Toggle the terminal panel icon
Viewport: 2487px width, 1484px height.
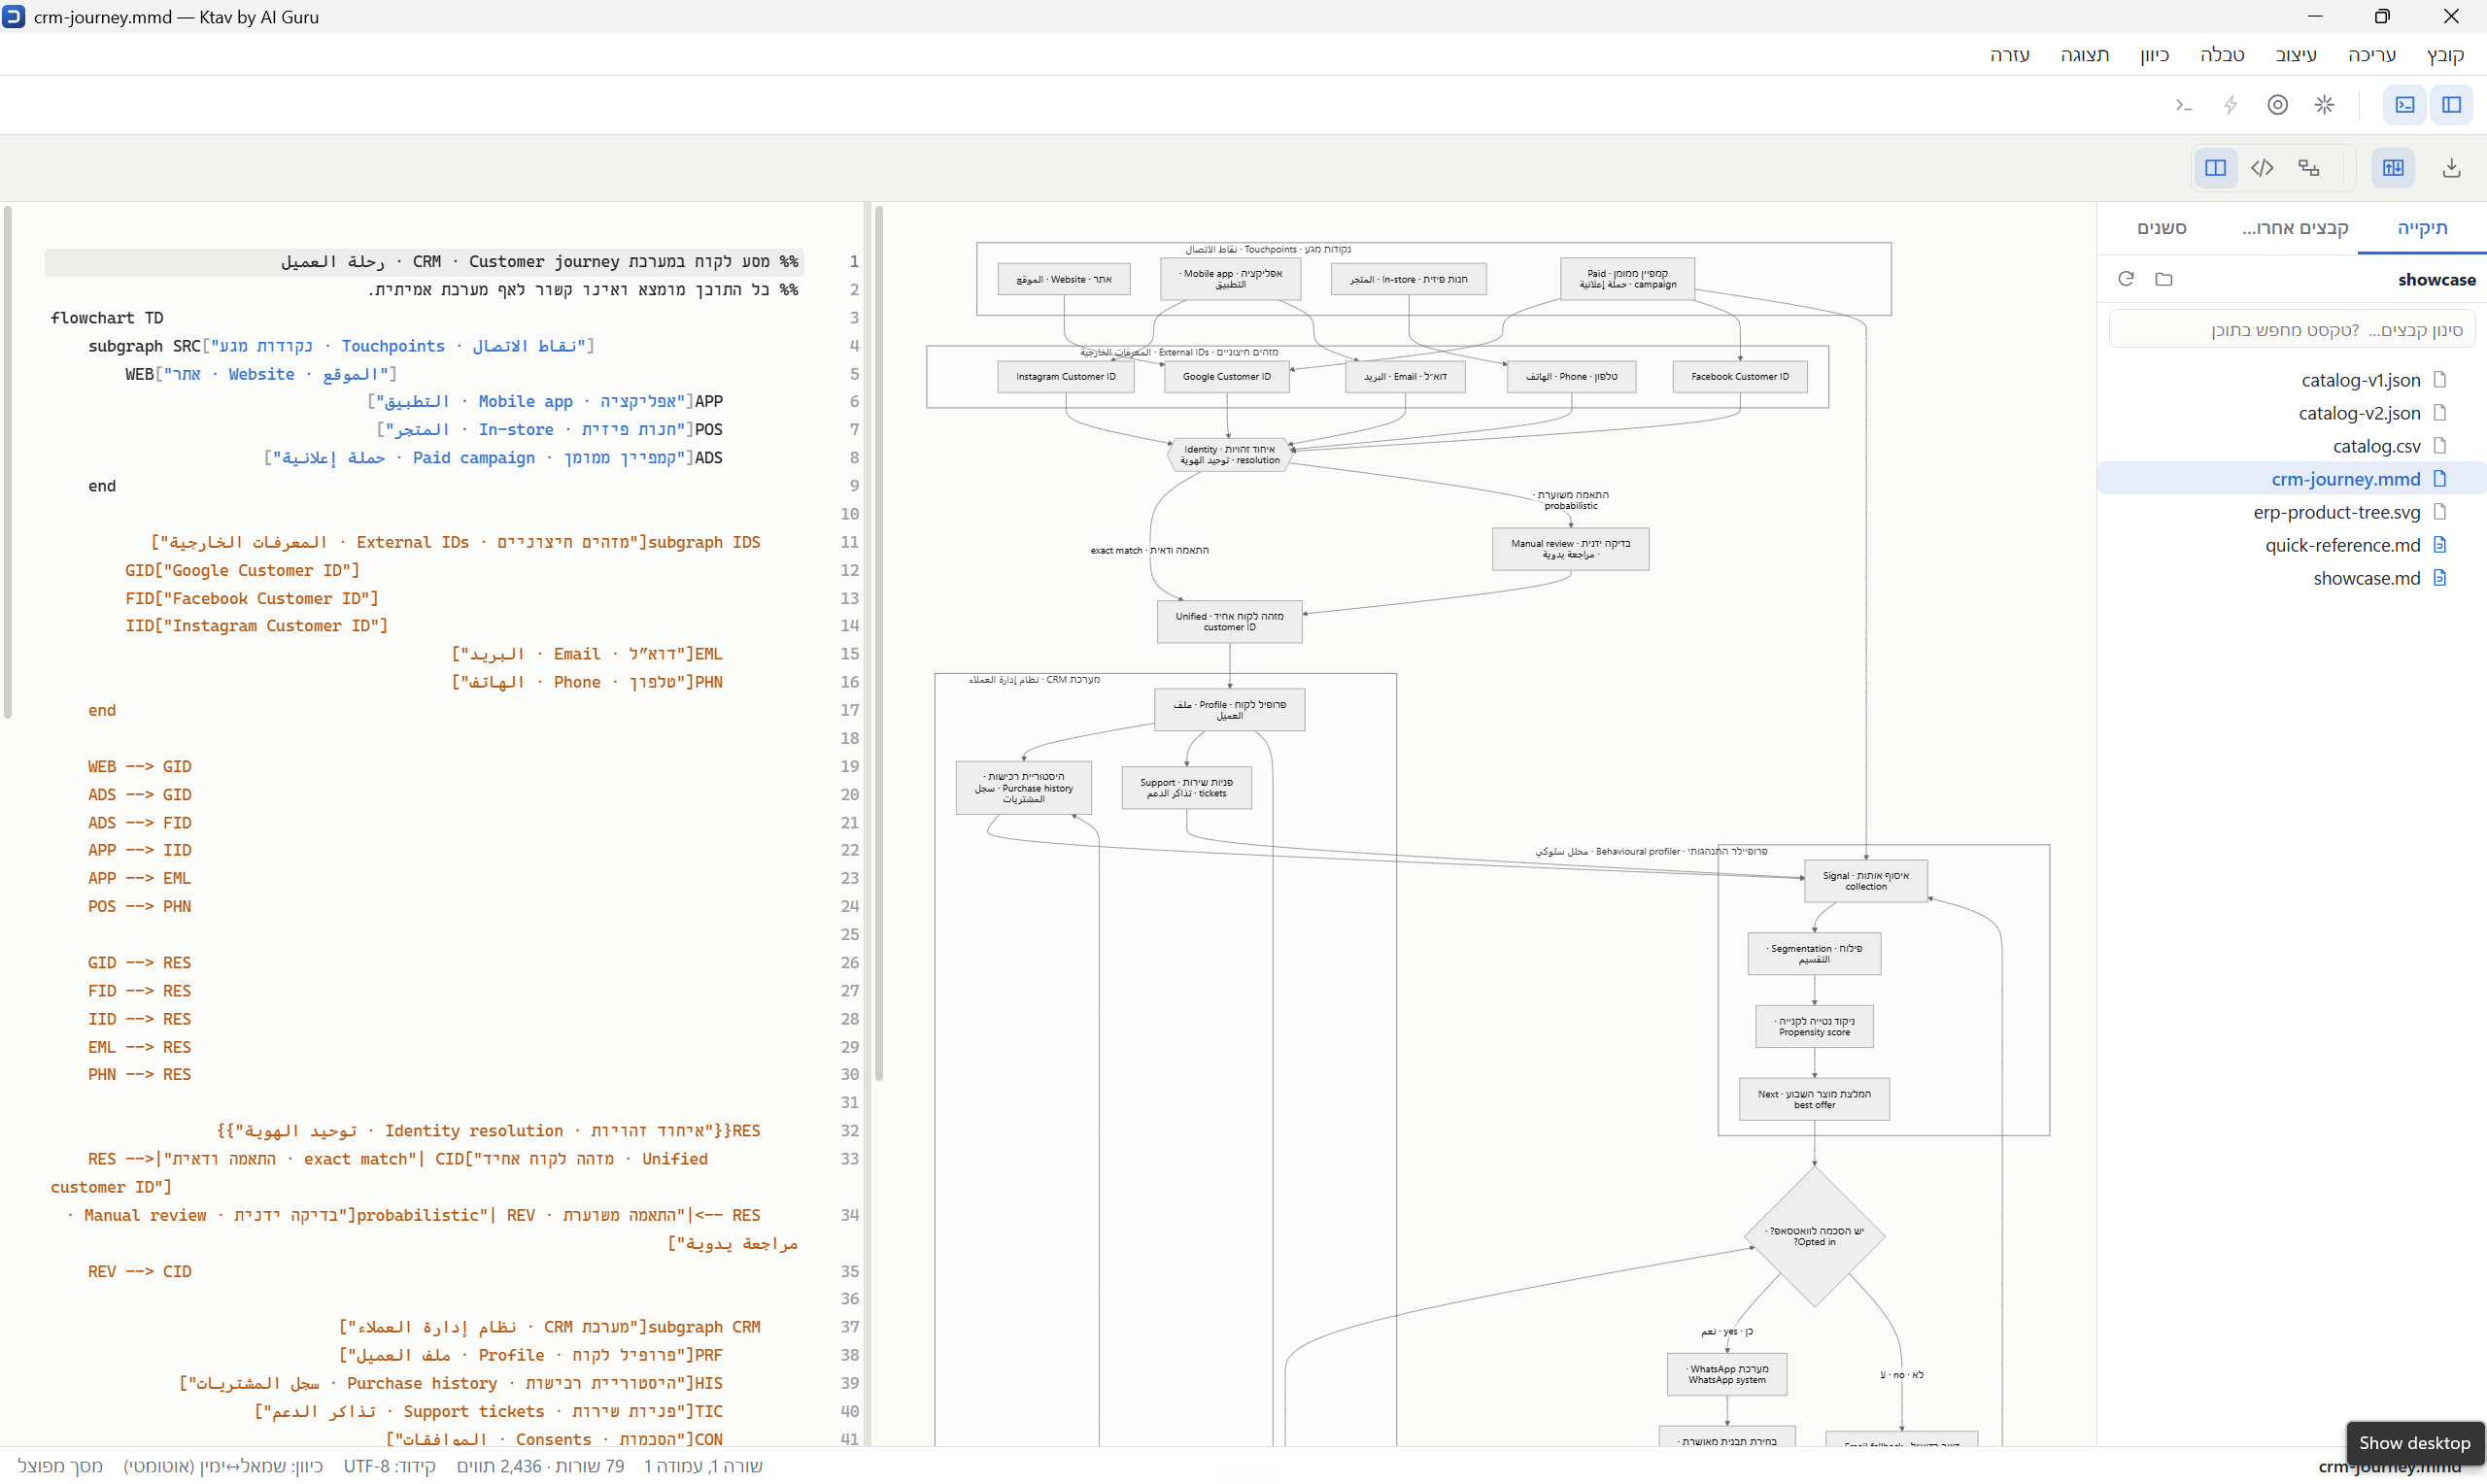tap(2404, 105)
